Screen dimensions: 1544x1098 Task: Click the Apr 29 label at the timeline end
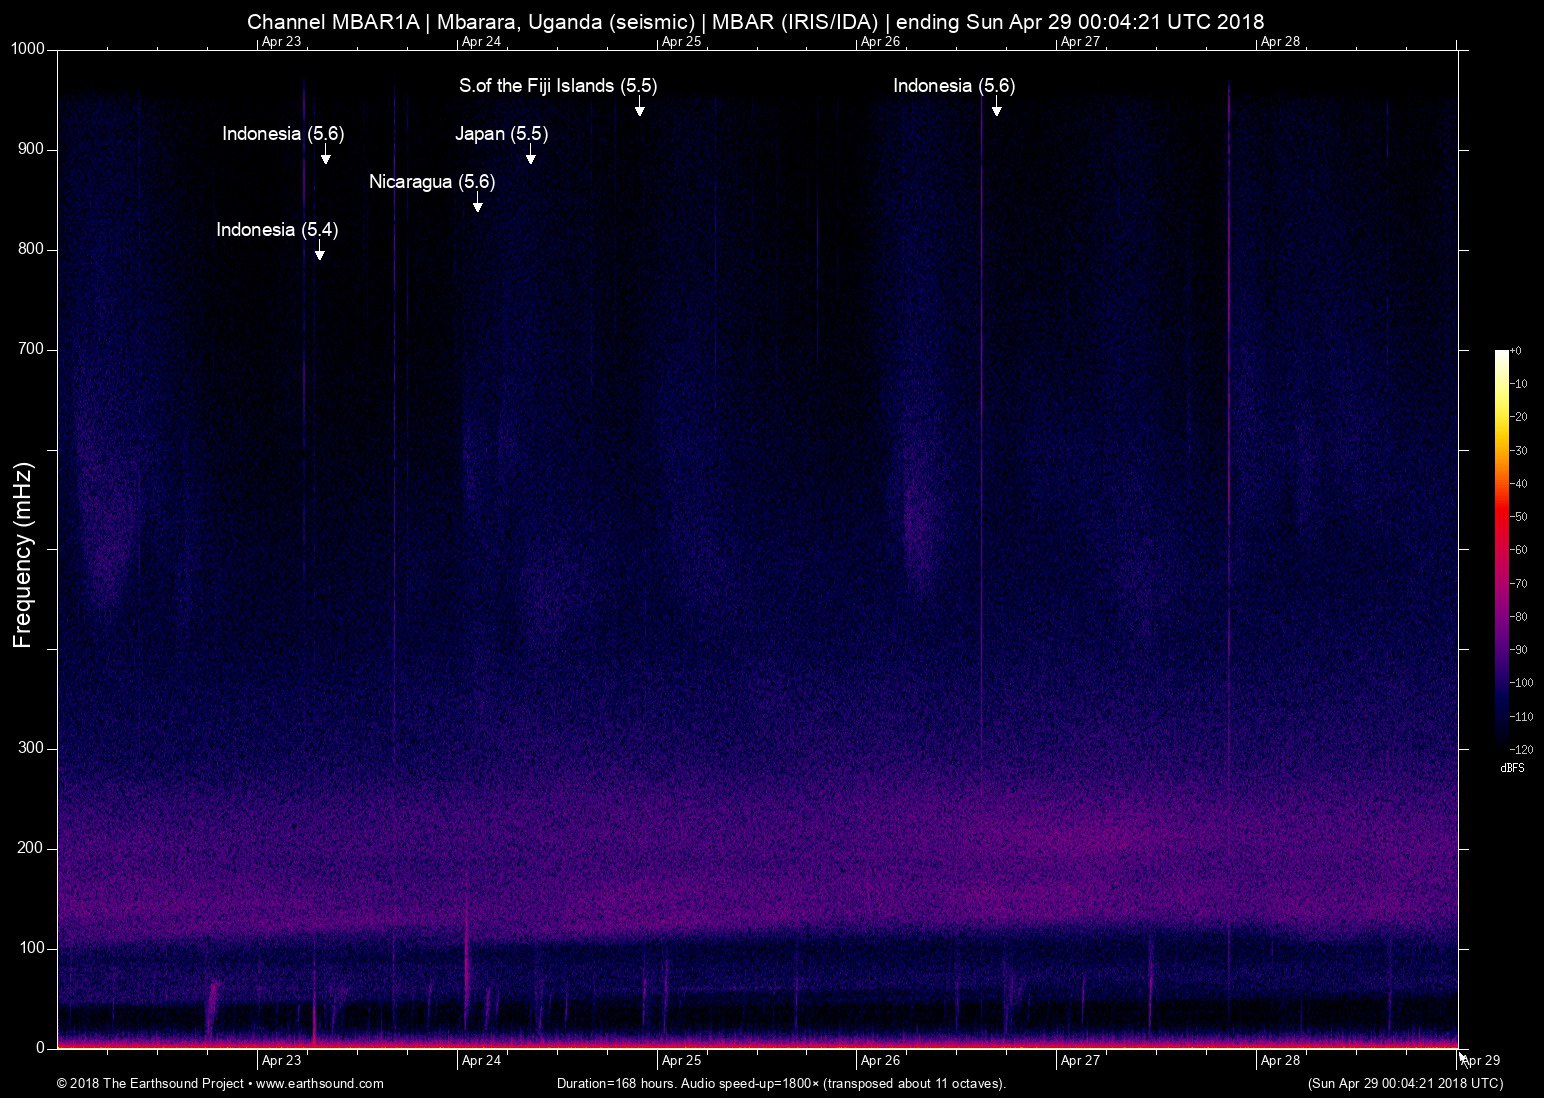point(1481,1060)
